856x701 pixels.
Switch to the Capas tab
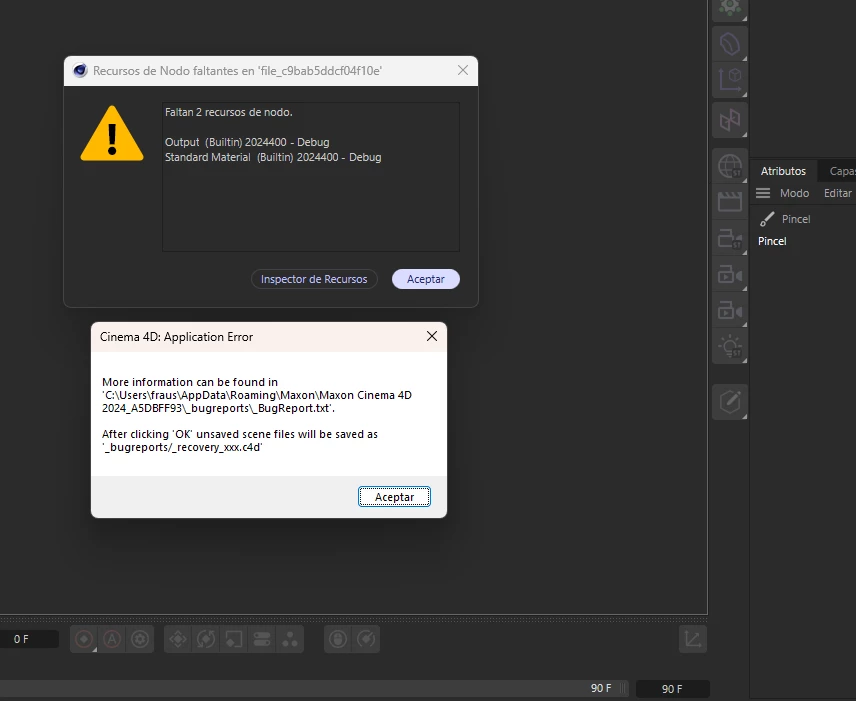tap(841, 171)
